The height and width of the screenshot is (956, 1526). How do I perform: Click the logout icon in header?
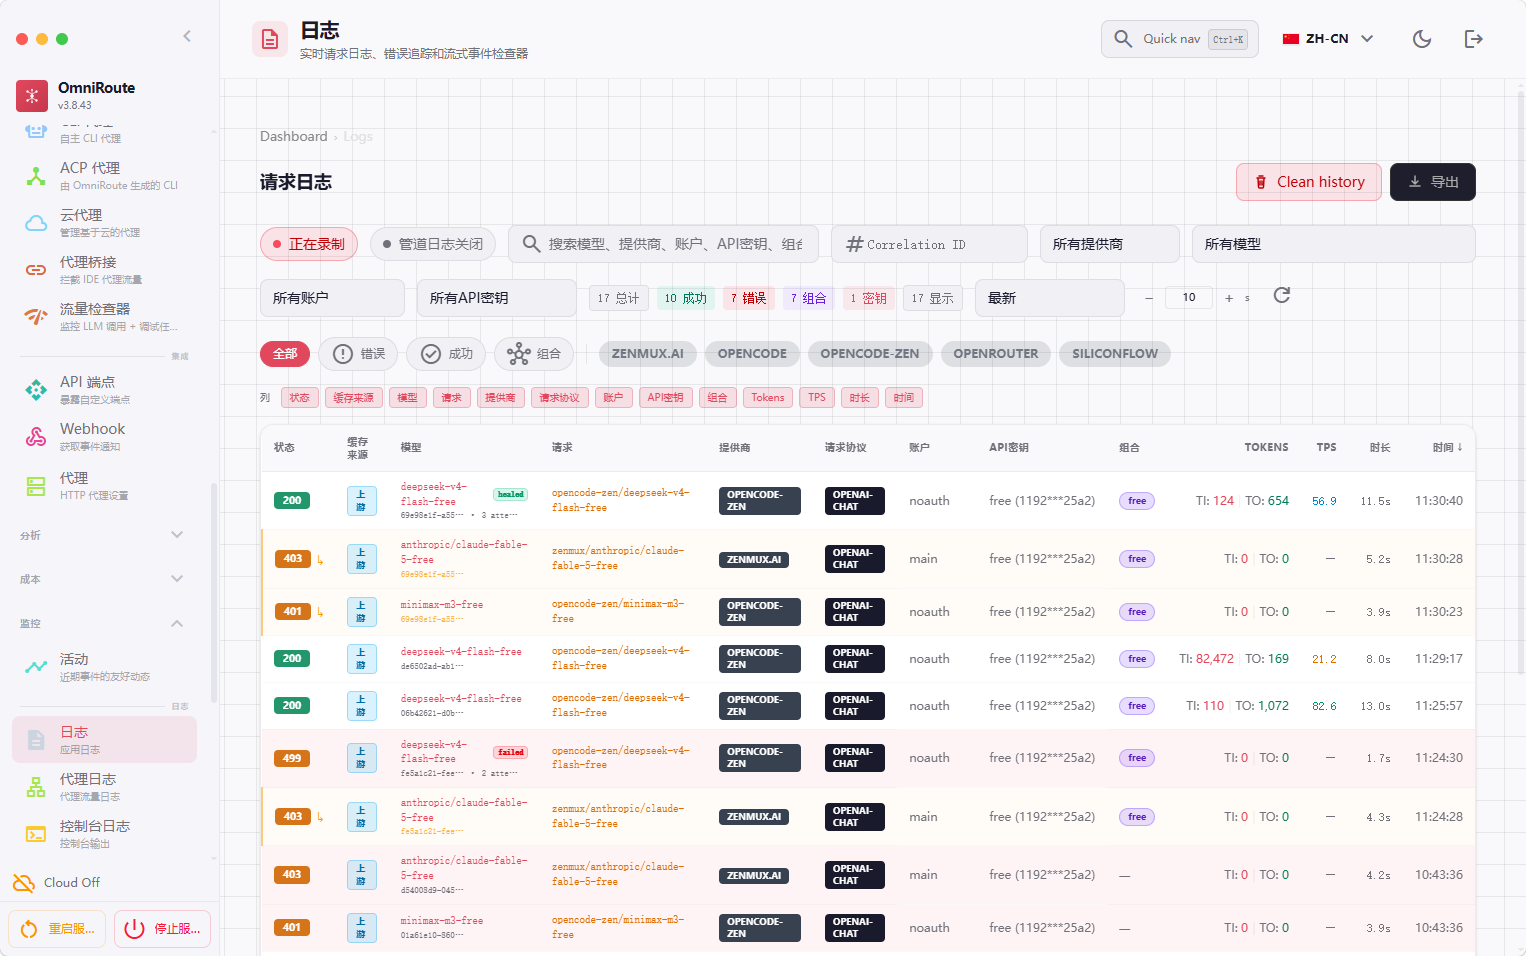tap(1473, 39)
